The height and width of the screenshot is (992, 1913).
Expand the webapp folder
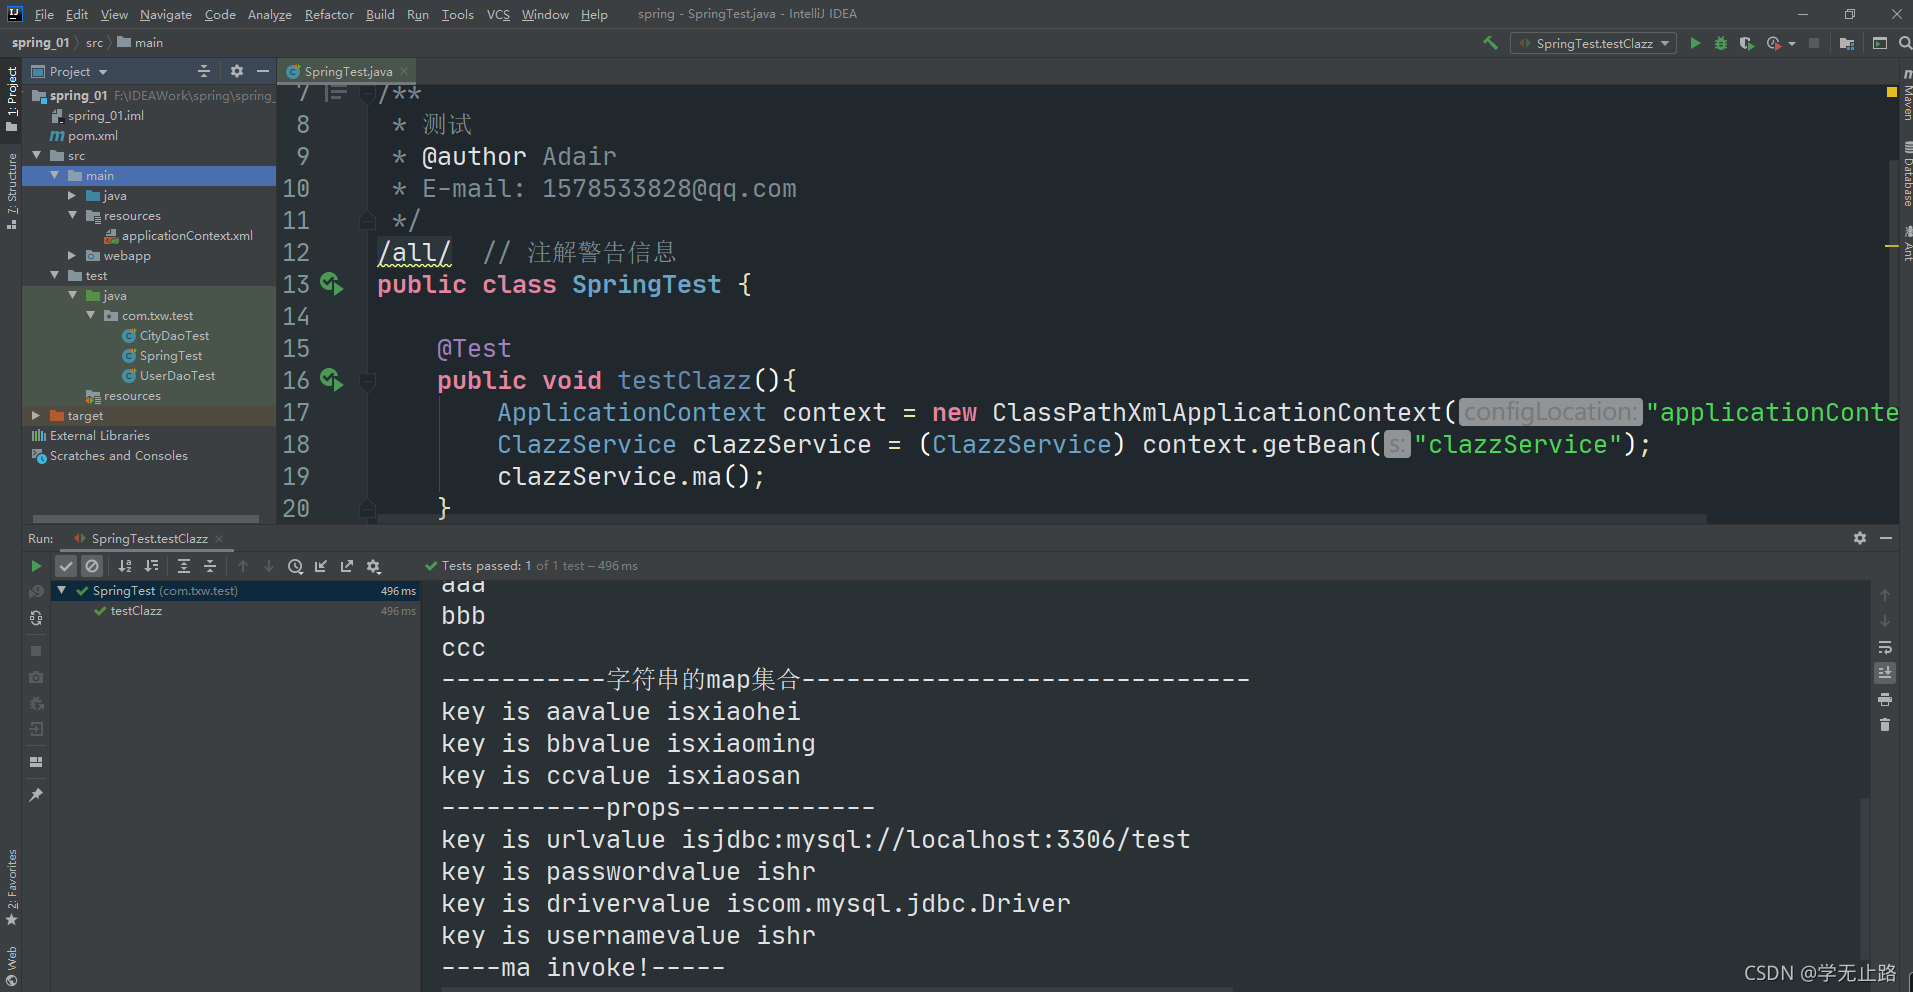click(x=72, y=255)
